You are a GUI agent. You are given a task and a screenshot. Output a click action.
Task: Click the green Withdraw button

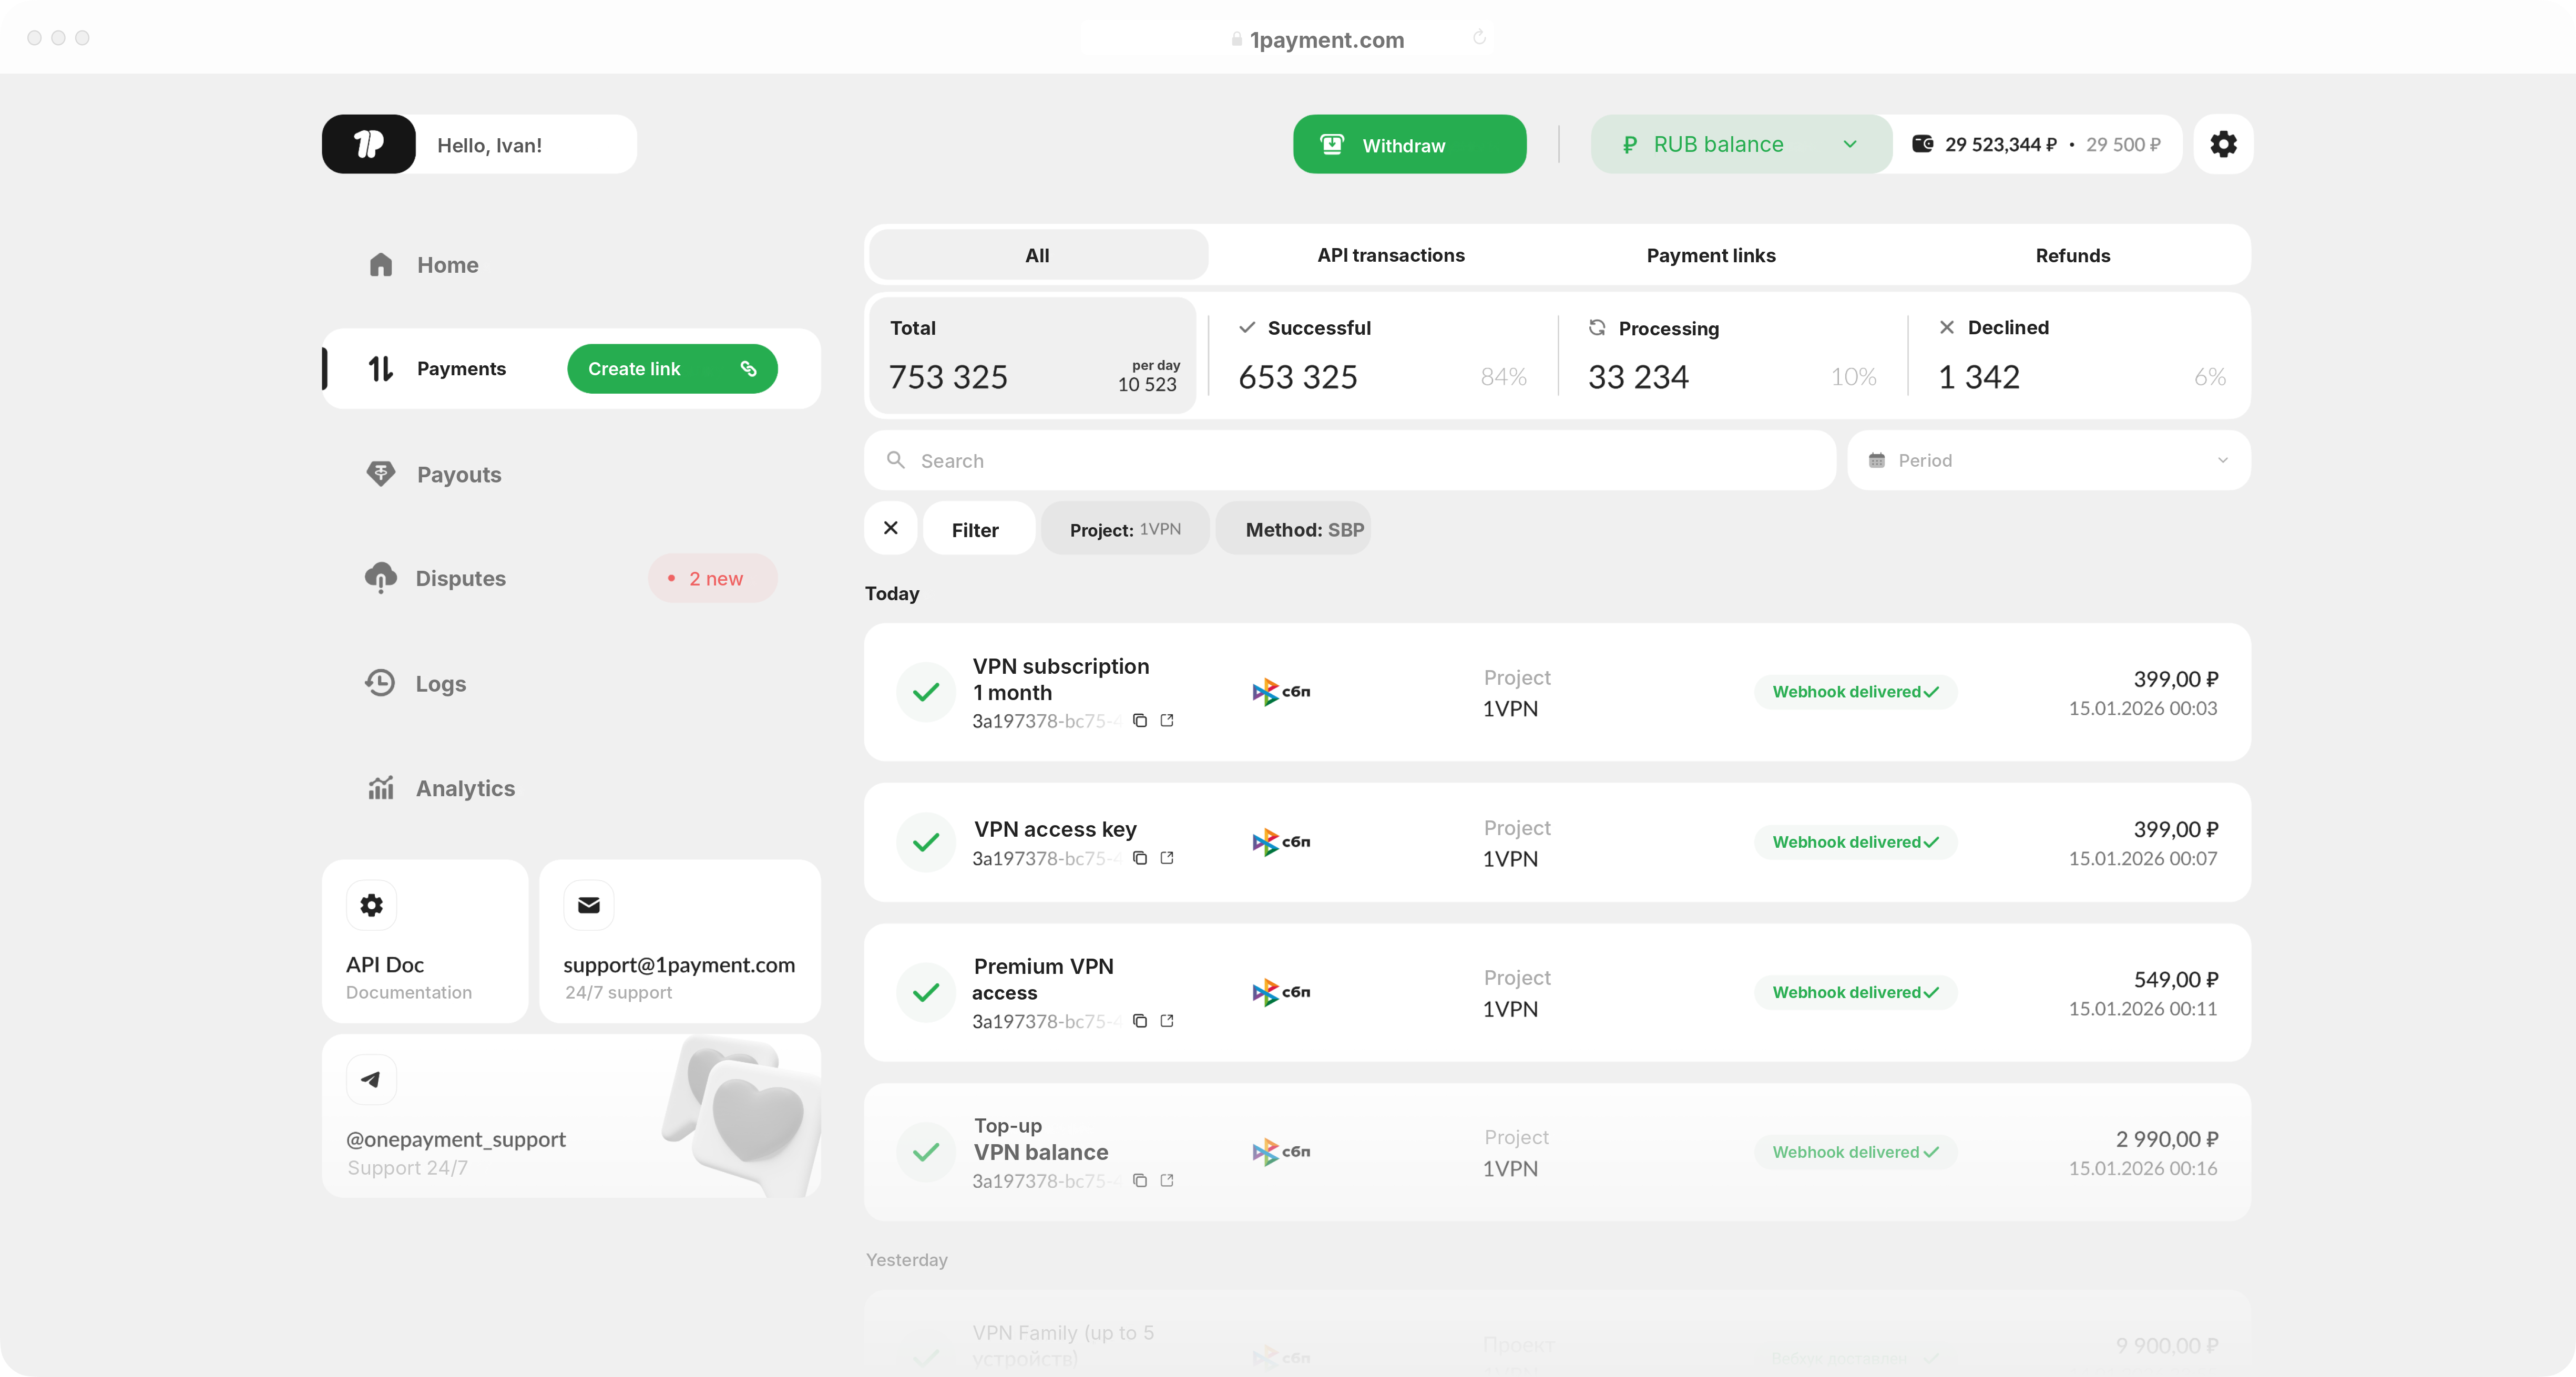pyautogui.click(x=1409, y=144)
